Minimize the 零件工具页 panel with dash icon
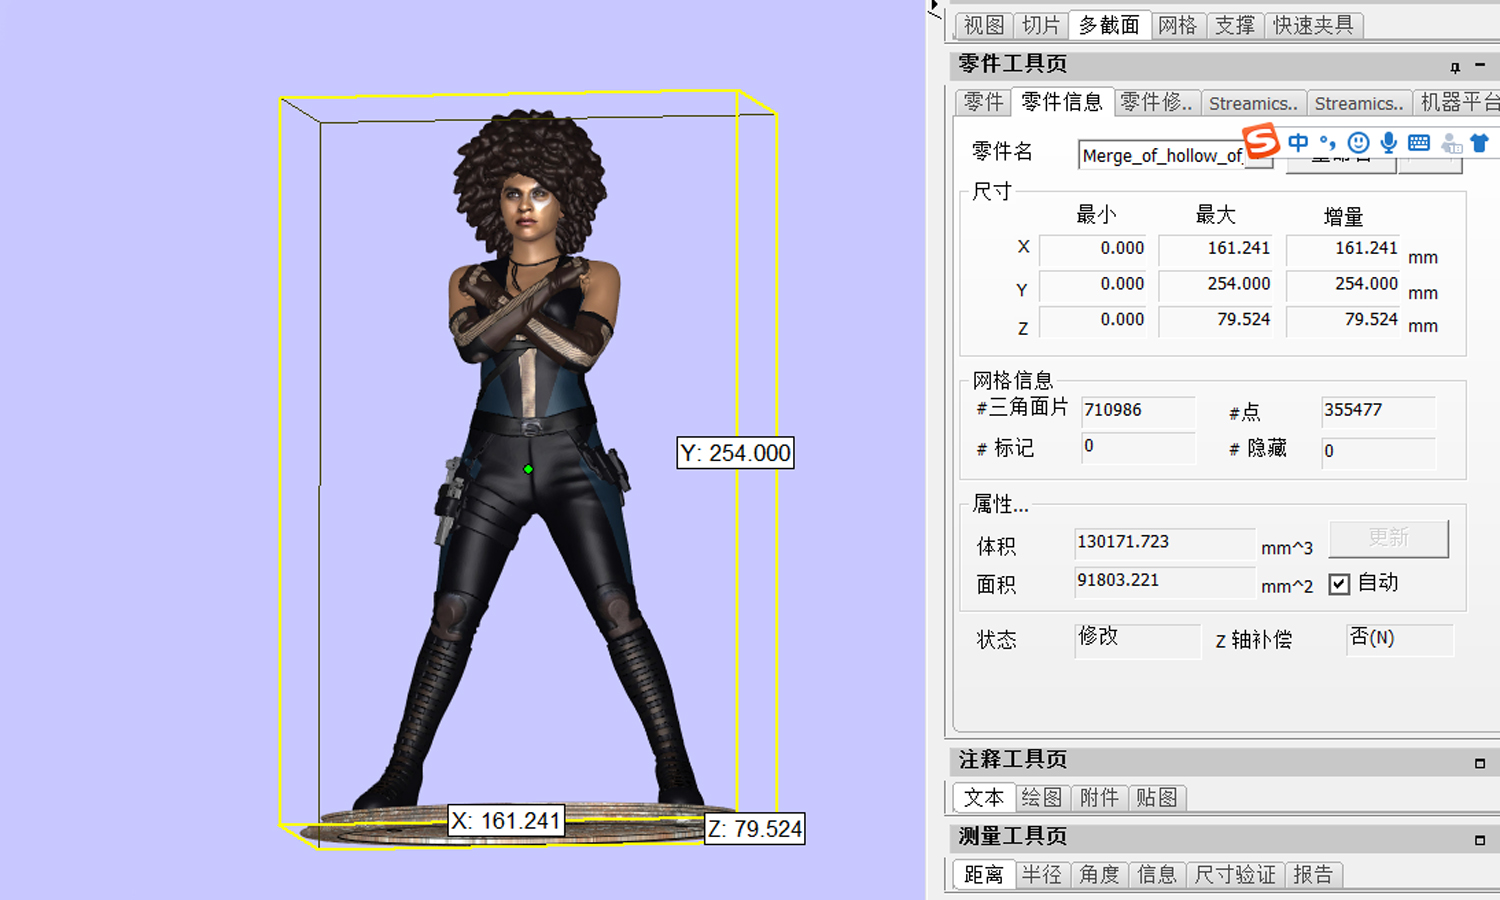1500x900 pixels. pyautogui.click(x=1480, y=65)
